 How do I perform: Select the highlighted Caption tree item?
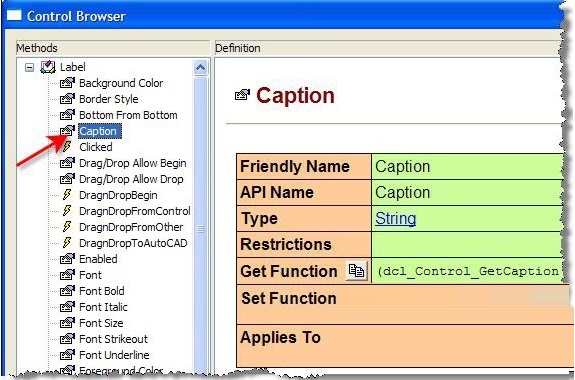[99, 131]
